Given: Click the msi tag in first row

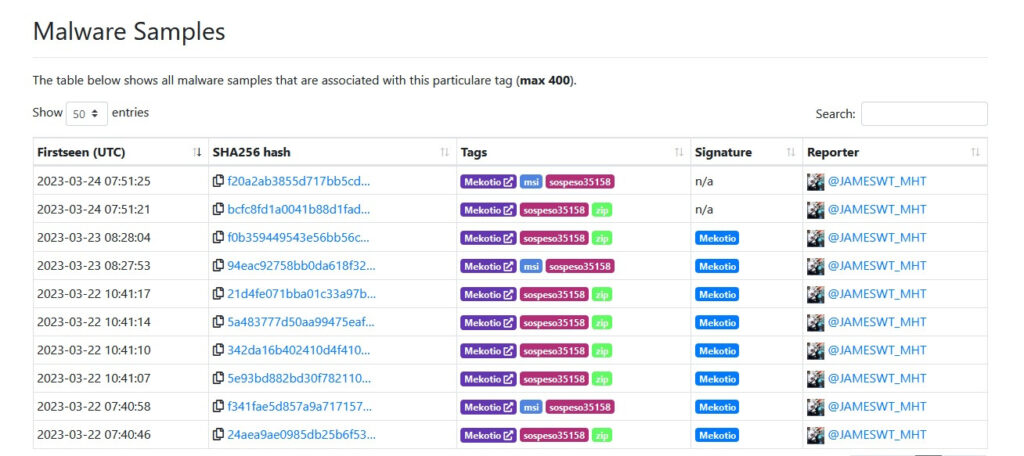Looking at the screenshot, I should tap(531, 182).
